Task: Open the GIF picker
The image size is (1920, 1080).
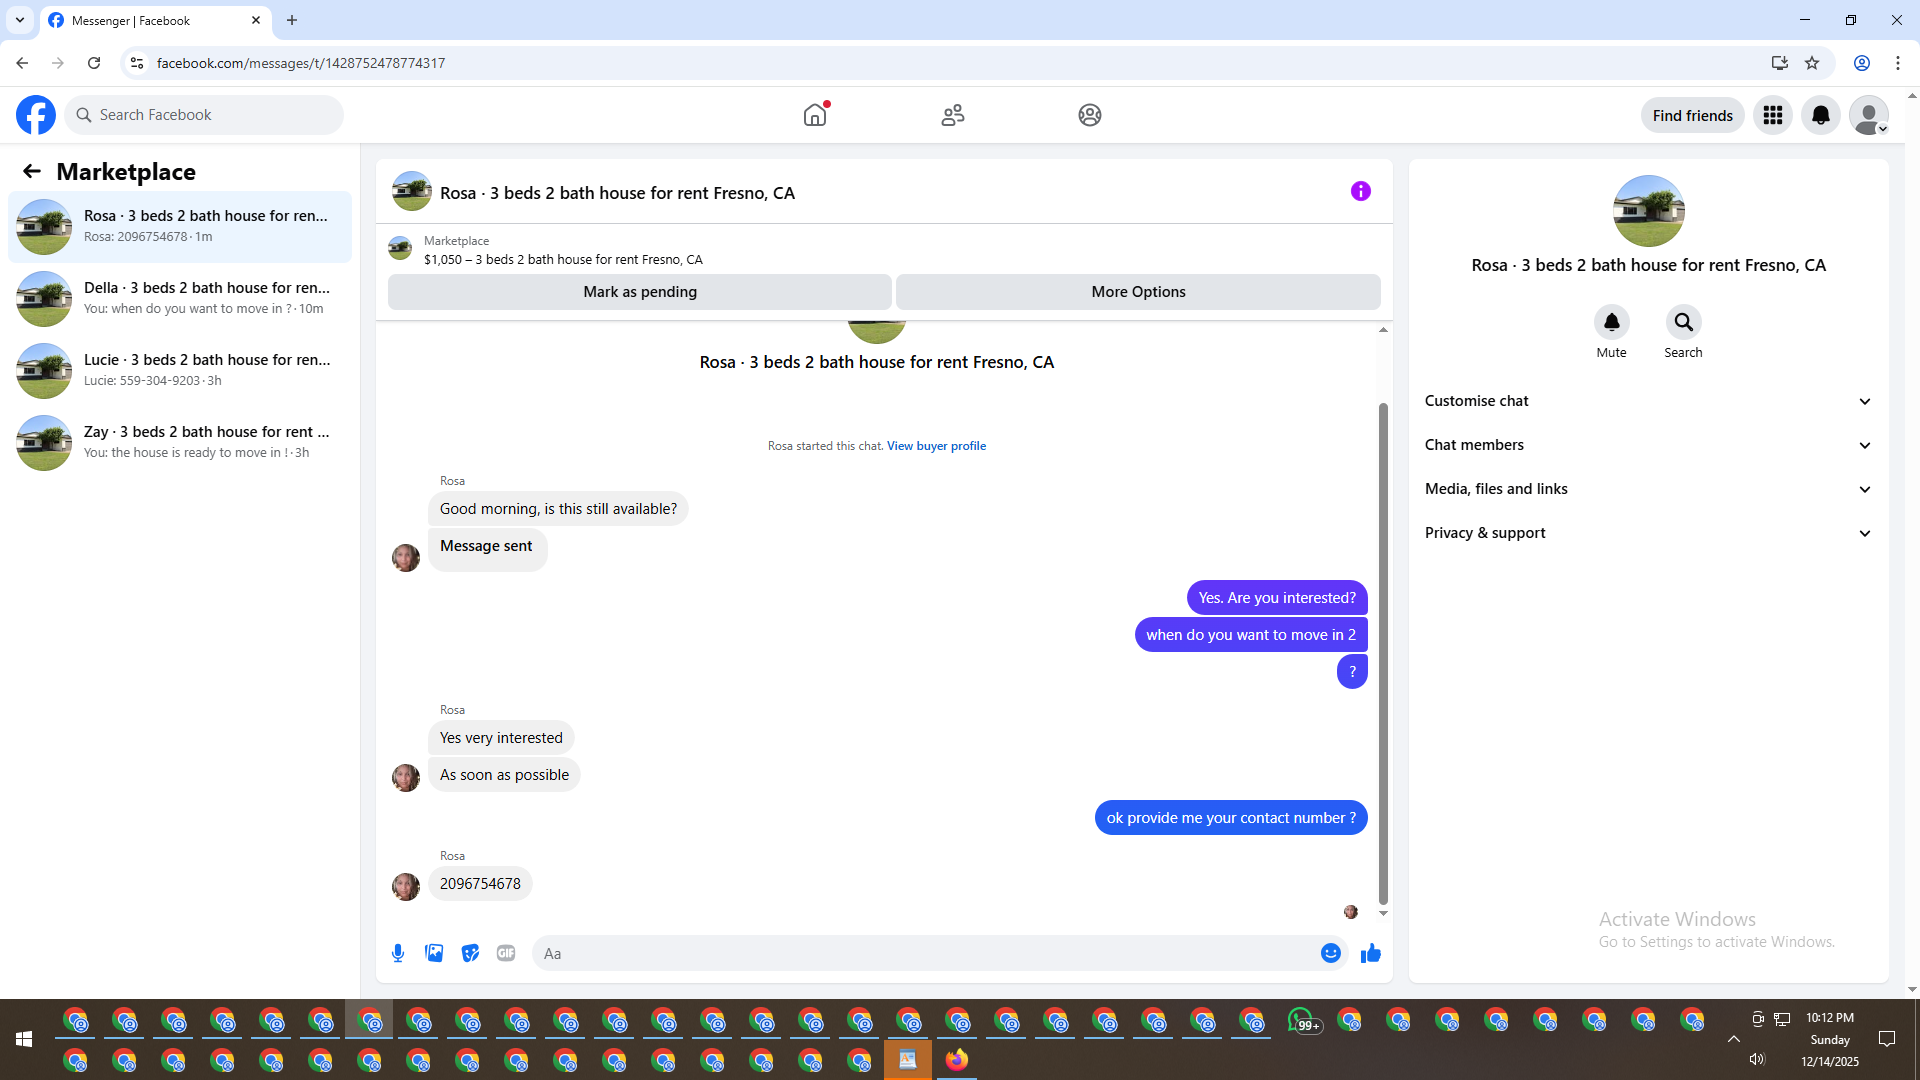Action: pyautogui.click(x=506, y=953)
